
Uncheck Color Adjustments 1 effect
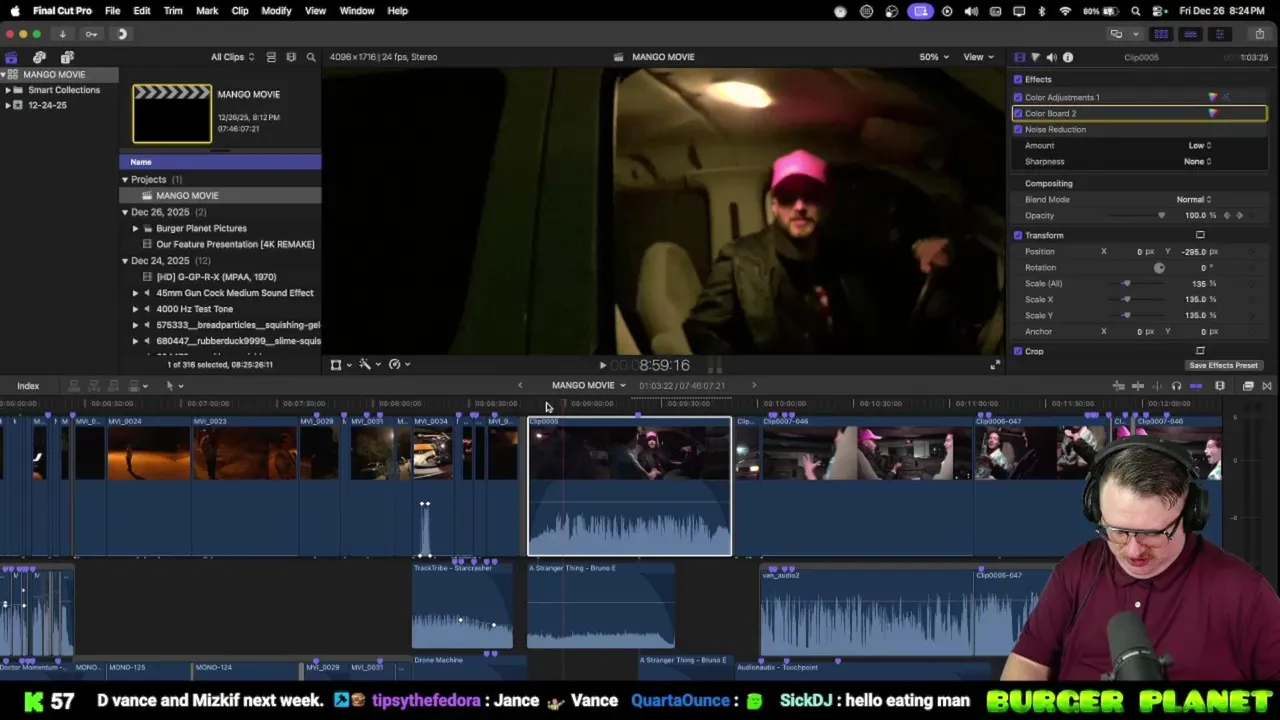point(1018,97)
